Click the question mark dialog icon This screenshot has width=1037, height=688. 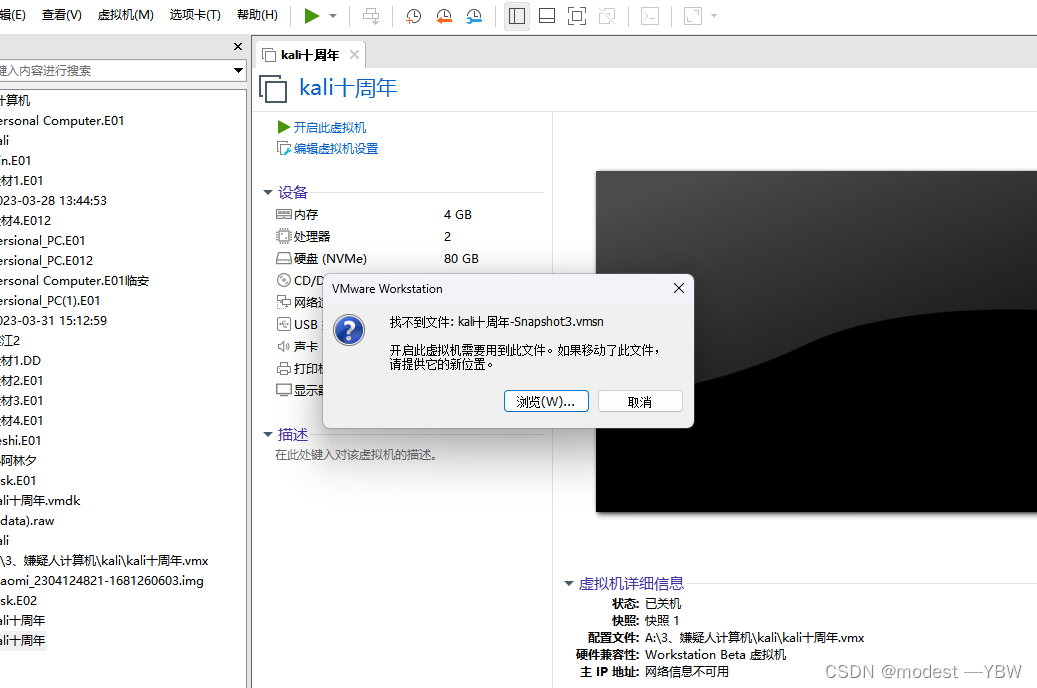tap(349, 329)
